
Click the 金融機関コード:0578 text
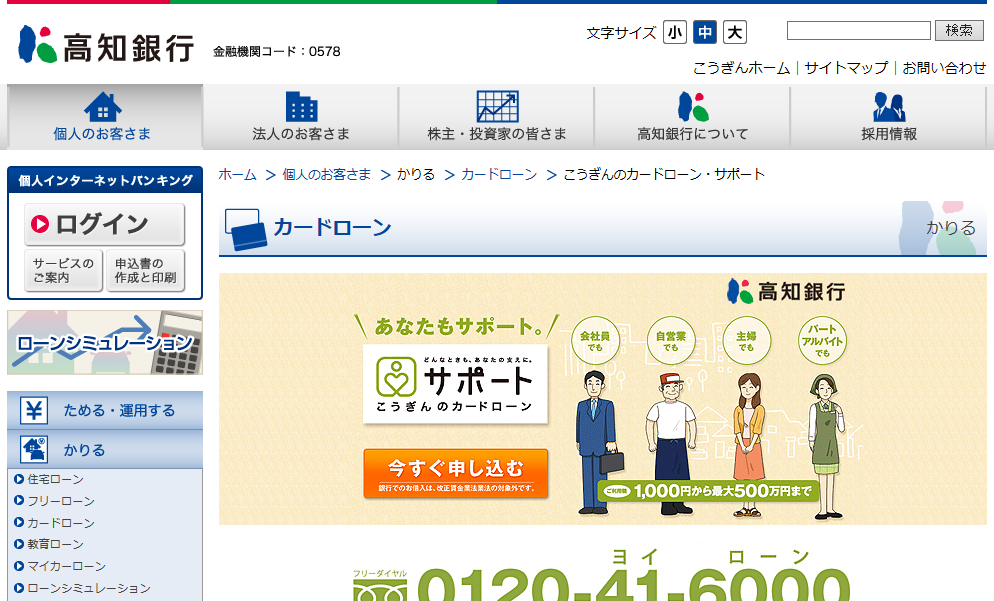pyautogui.click(x=277, y=51)
